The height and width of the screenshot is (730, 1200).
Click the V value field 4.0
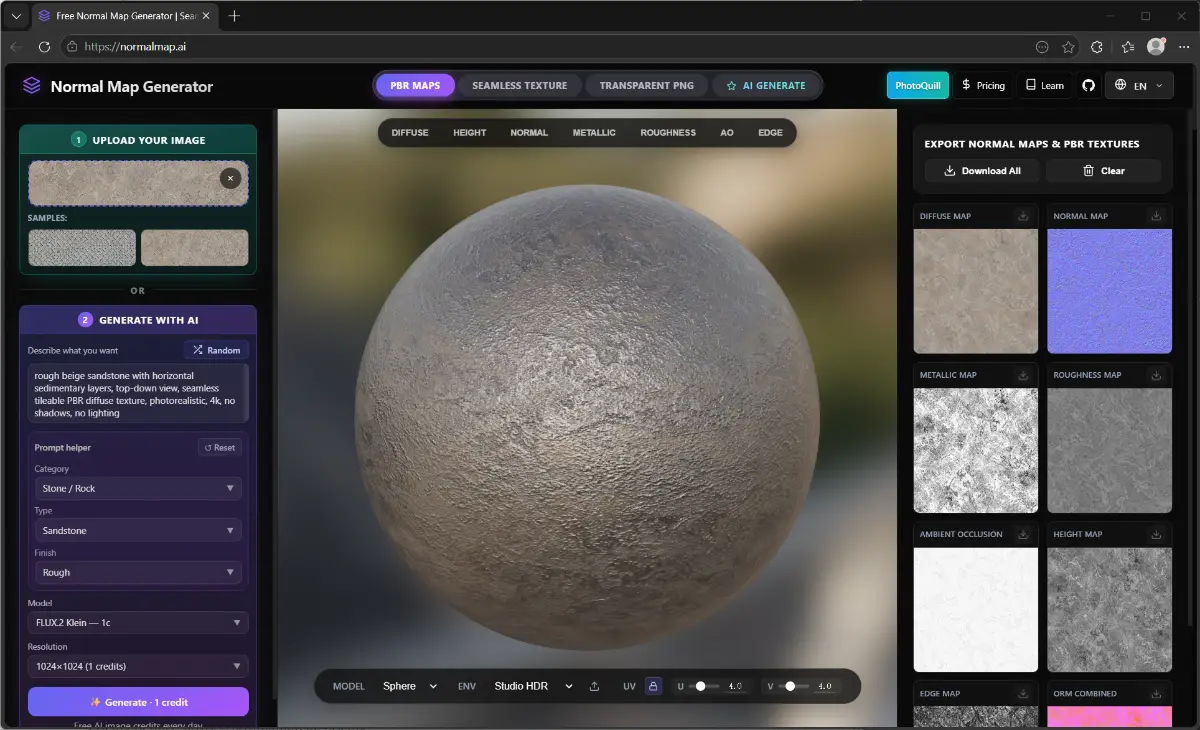click(x=825, y=686)
